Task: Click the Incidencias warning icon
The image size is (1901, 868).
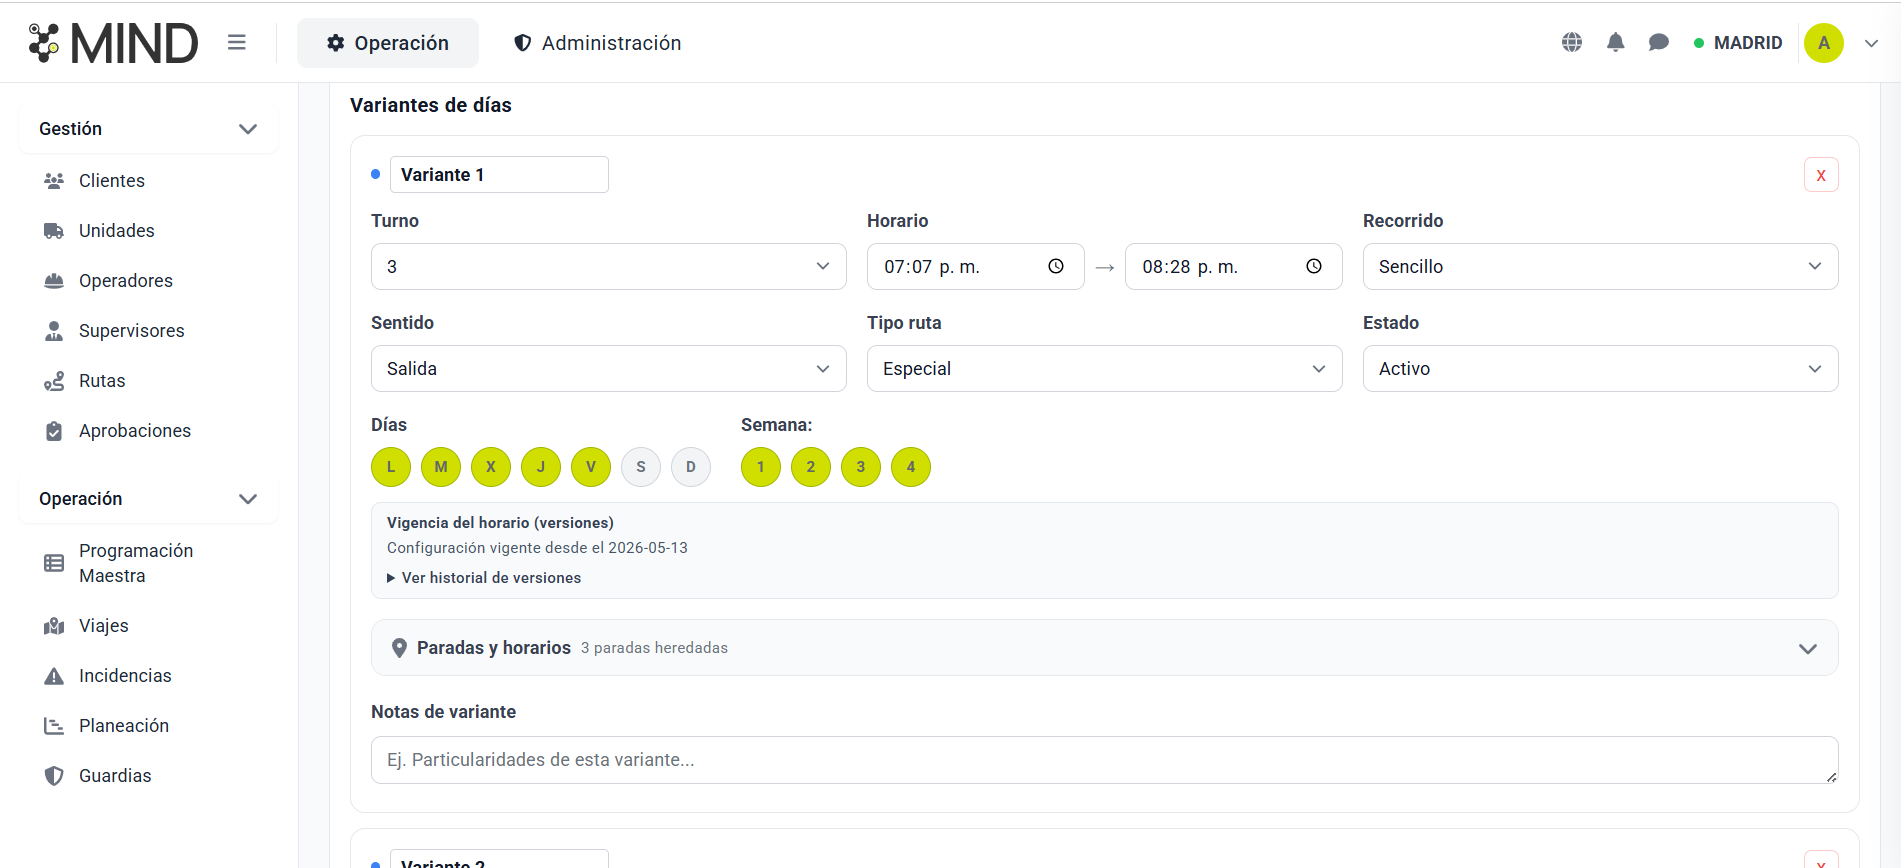Action: (54, 676)
